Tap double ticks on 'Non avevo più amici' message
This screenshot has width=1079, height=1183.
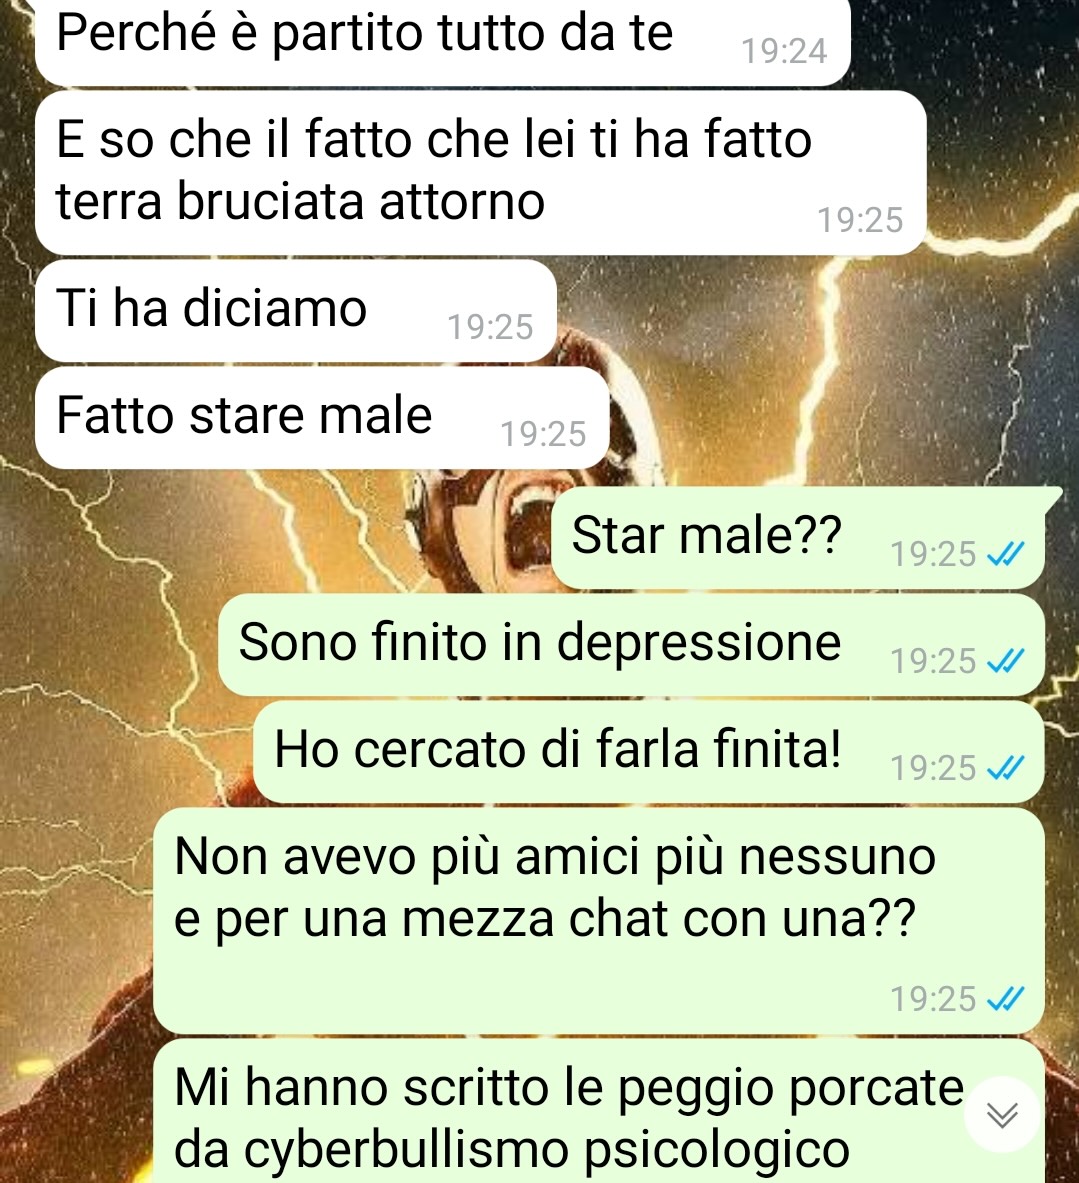[1006, 1000]
